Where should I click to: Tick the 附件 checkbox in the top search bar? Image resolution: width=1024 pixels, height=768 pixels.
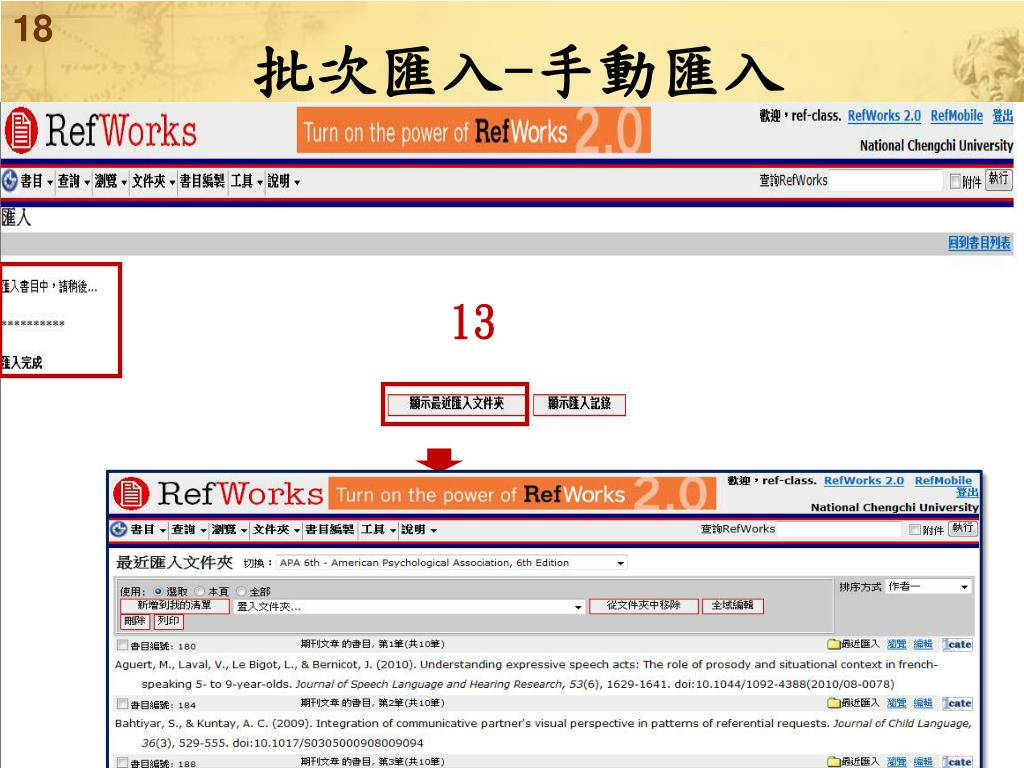[x=955, y=181]
